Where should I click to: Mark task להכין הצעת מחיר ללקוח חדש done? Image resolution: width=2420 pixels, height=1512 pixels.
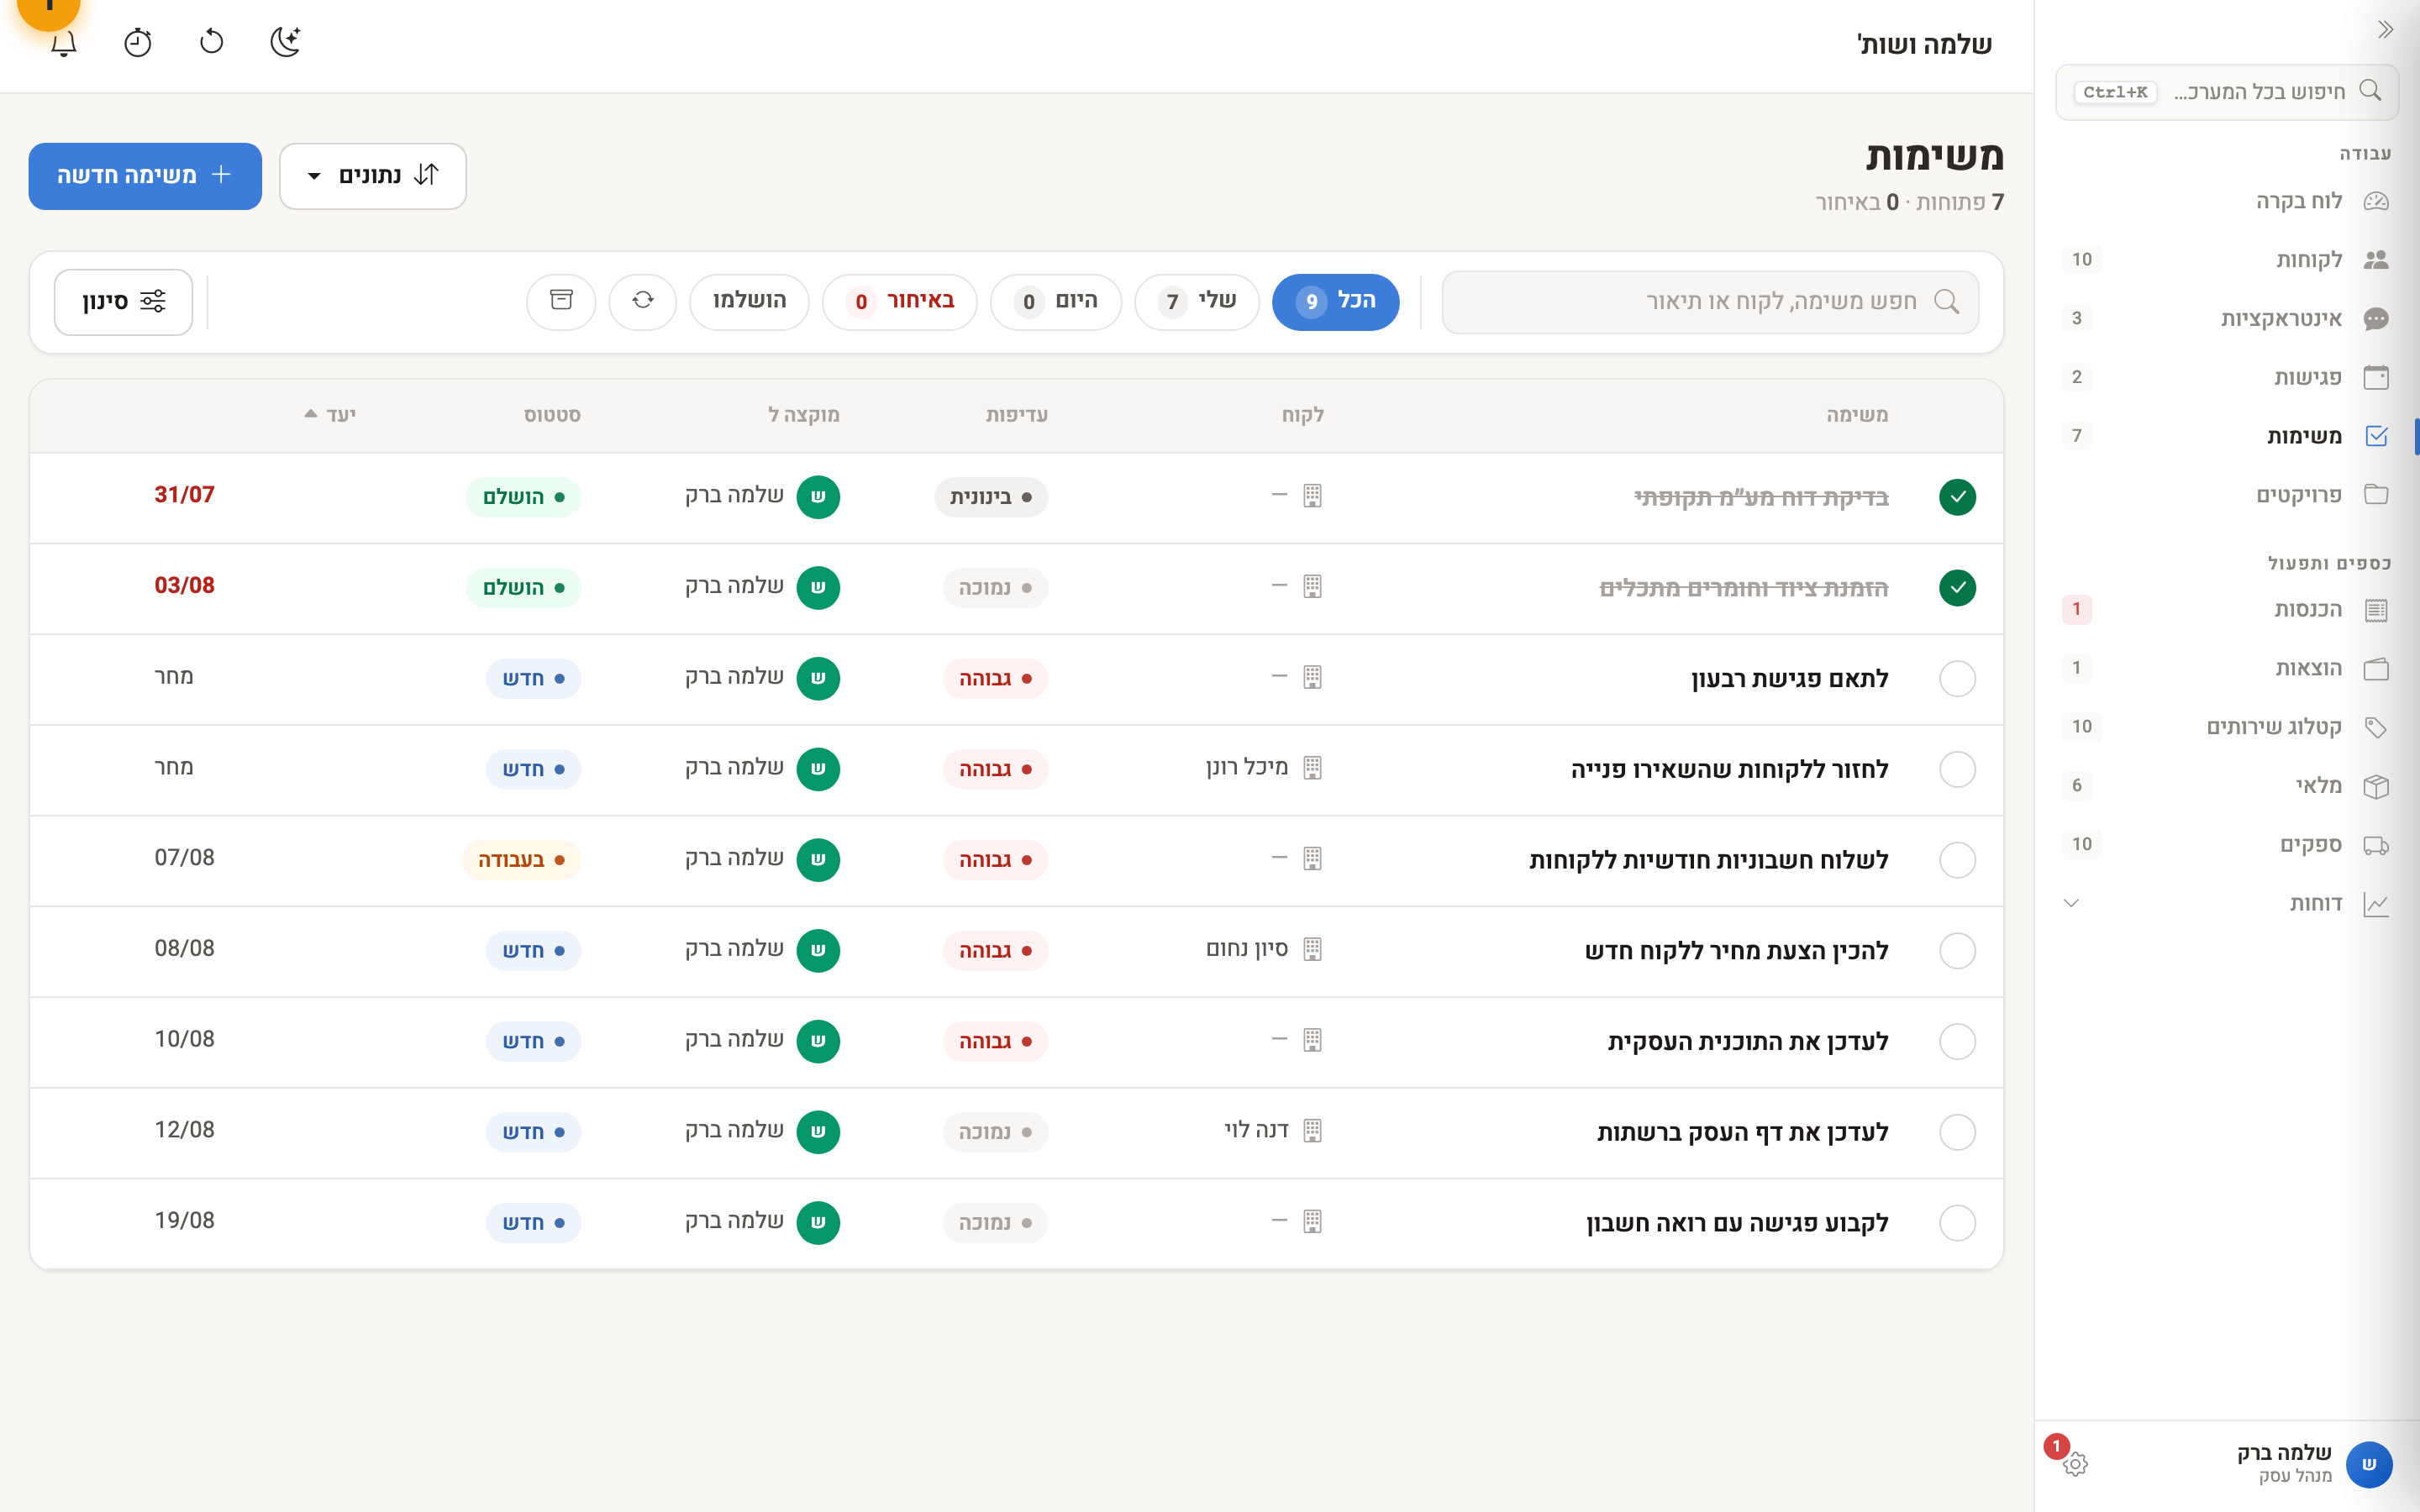pos(1957,951)
